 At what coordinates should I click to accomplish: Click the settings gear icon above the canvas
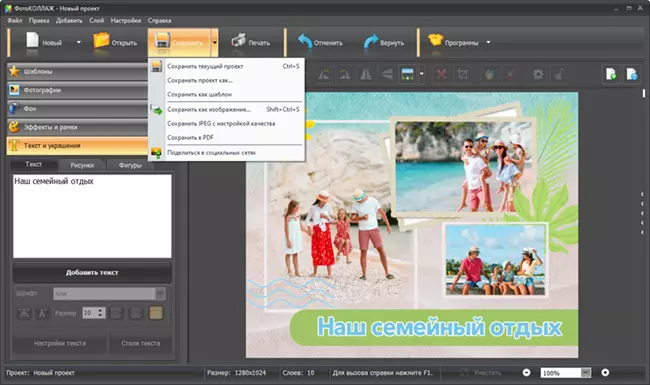coord(538,75)
